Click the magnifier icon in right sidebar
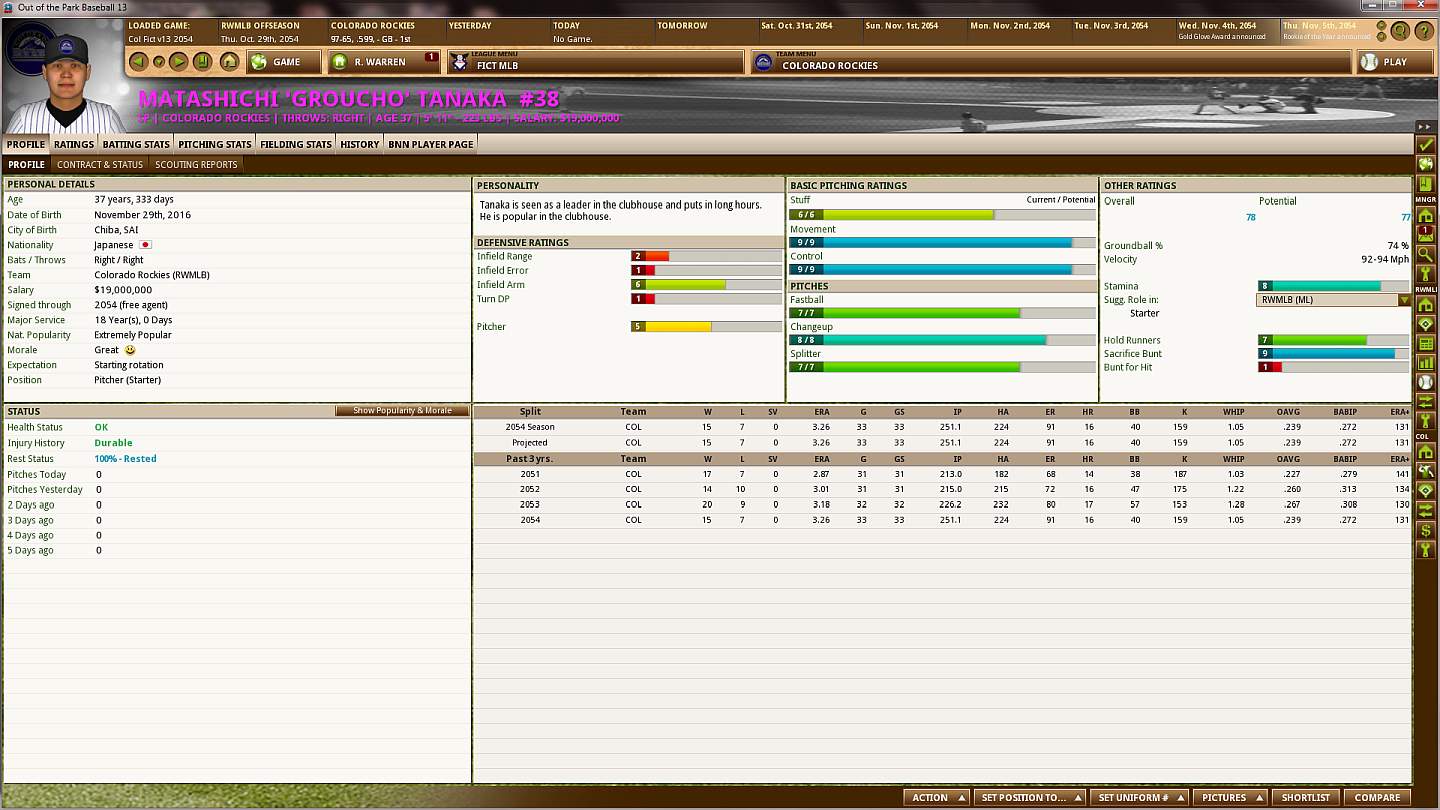 click(1426, 255)
